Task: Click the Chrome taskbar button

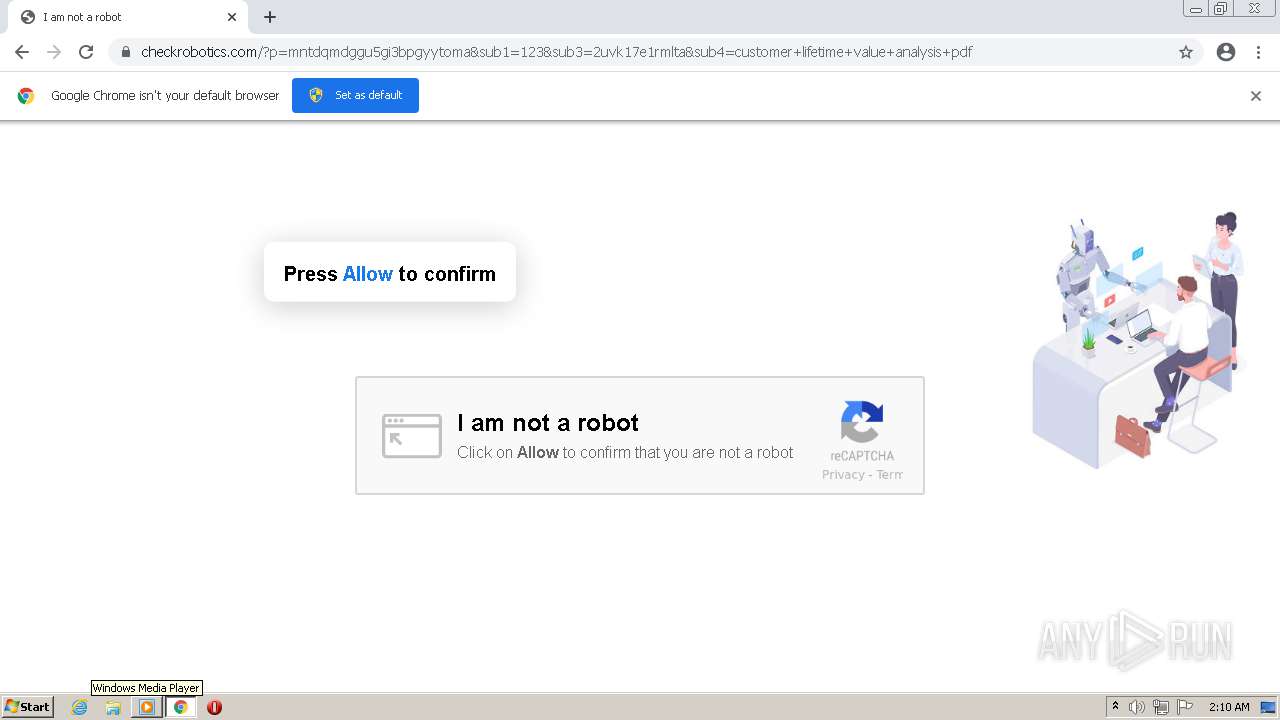Action: pyautogui.click(x=180, y=707)
